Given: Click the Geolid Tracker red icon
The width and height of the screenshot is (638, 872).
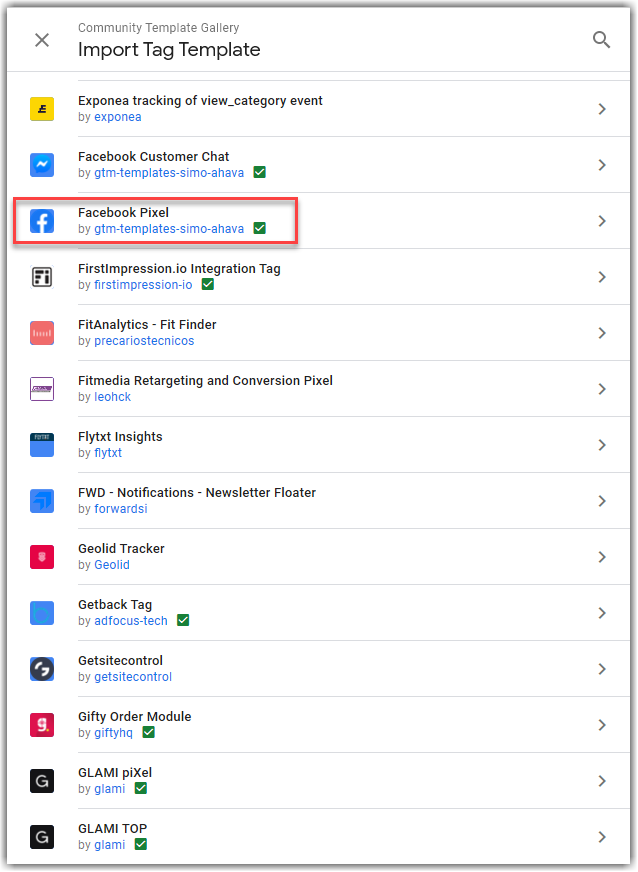Looking at the screenshot, I should [x=42, y=557].
